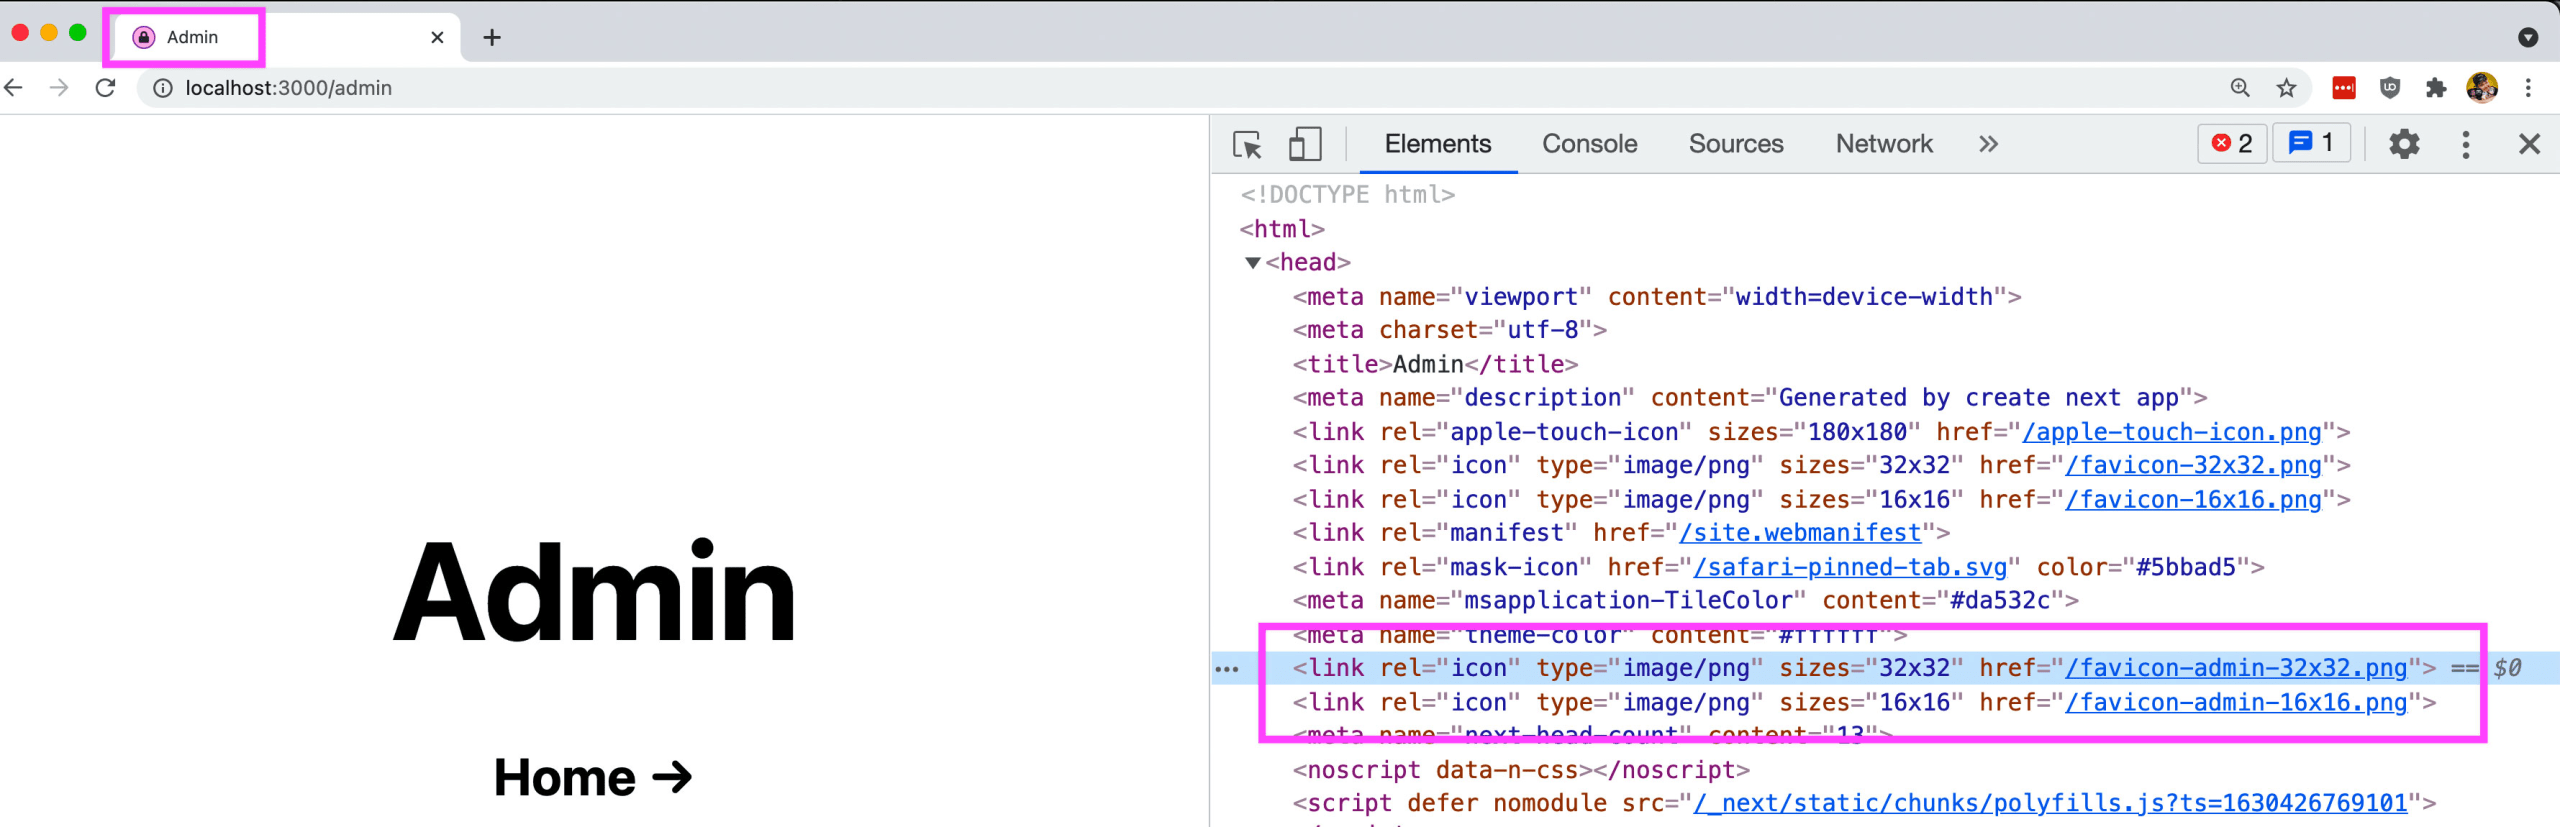The width and height of the screenshot is (2560, 827).
Task: Click the zoom magnifier icon in address bar
Action: pos(2240,88)
